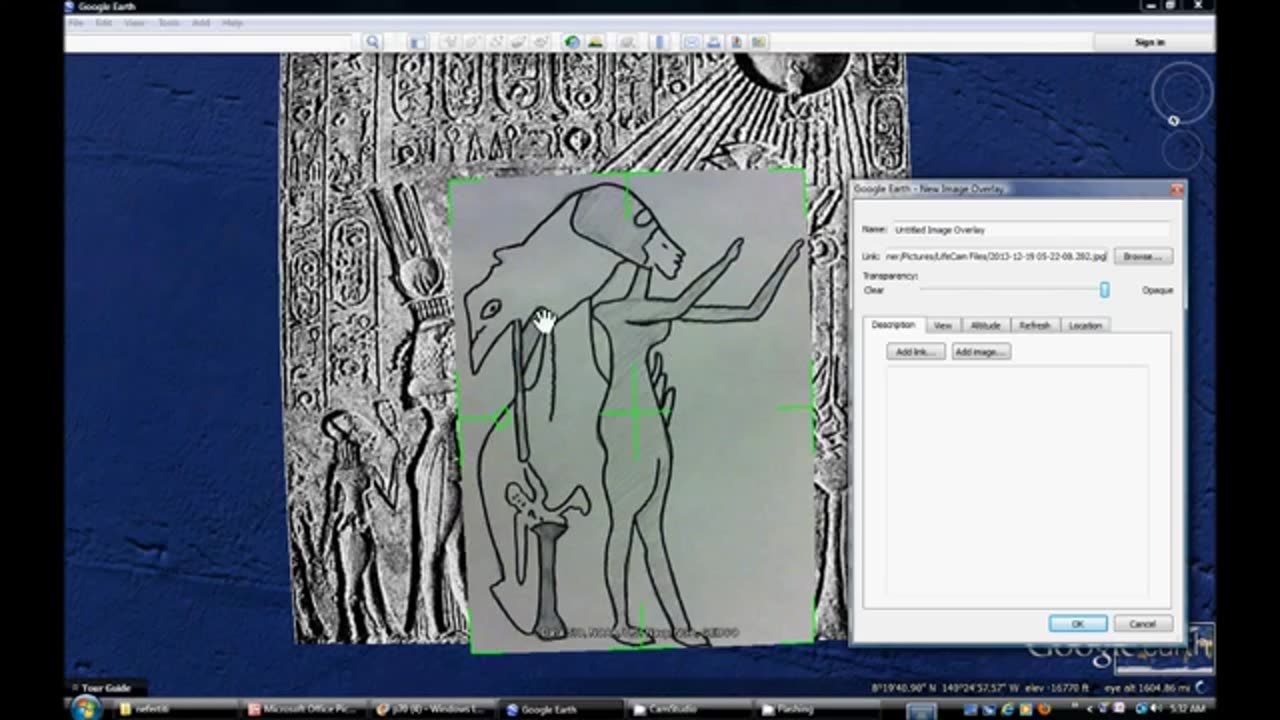Open the File menu
This screenshot has width=1280, height=720.
pos(75,22)
